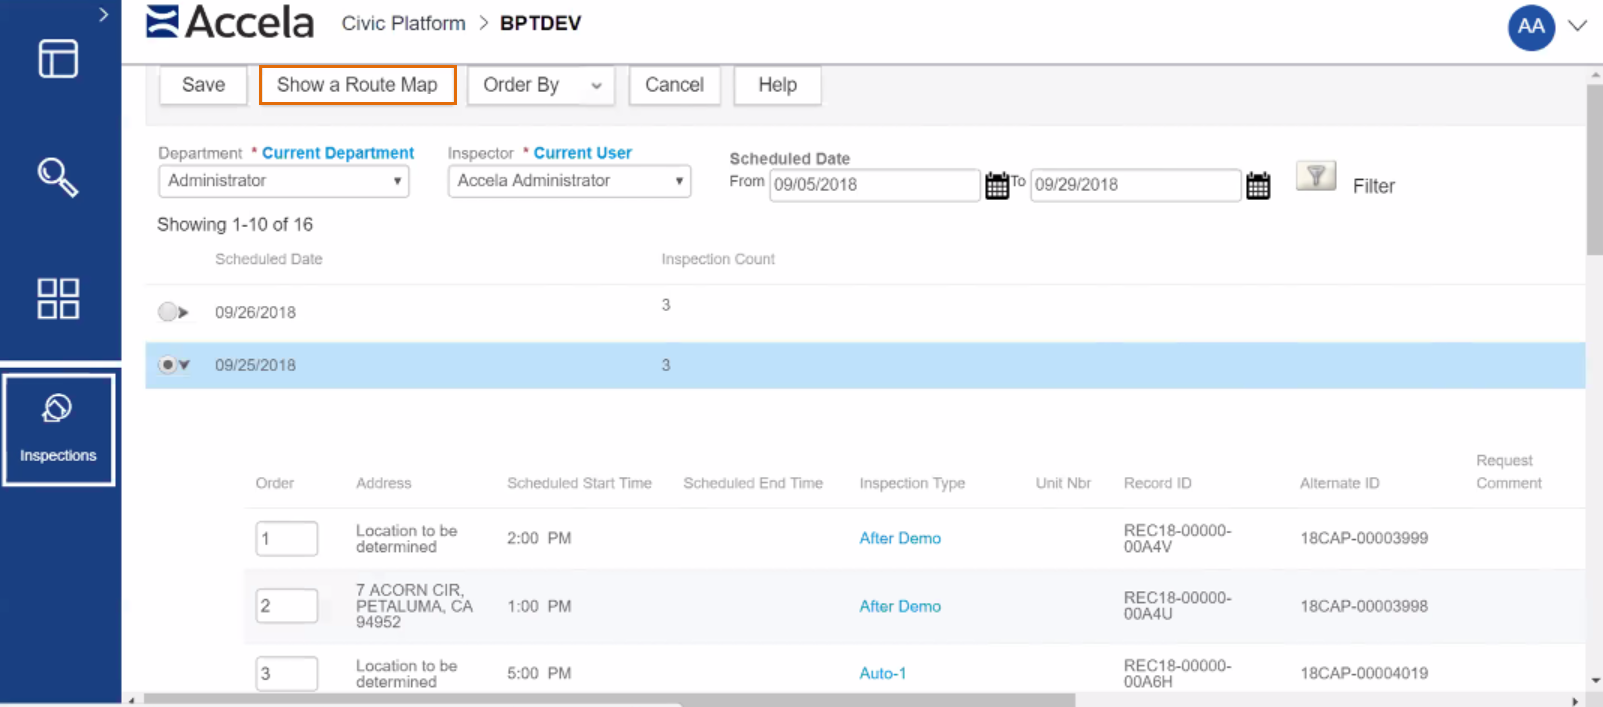Click the Show a Route Map button
Image resolution: width=1603 pixels, height=707 pixels.
coord(357,85)
